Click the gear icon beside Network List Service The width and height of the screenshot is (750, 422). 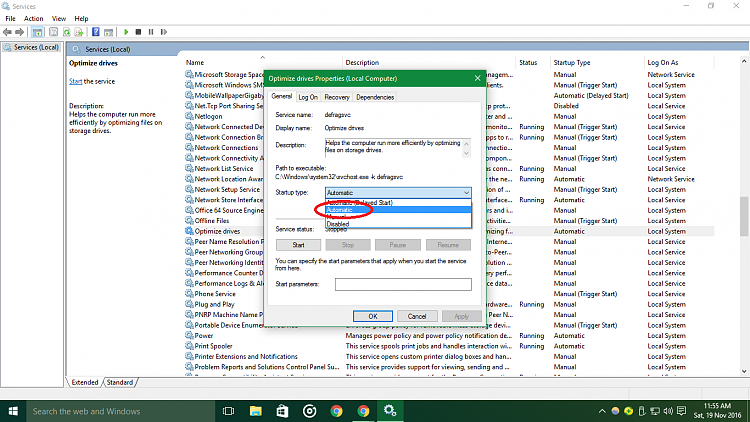pyautogui.click(x=189, y=168)
